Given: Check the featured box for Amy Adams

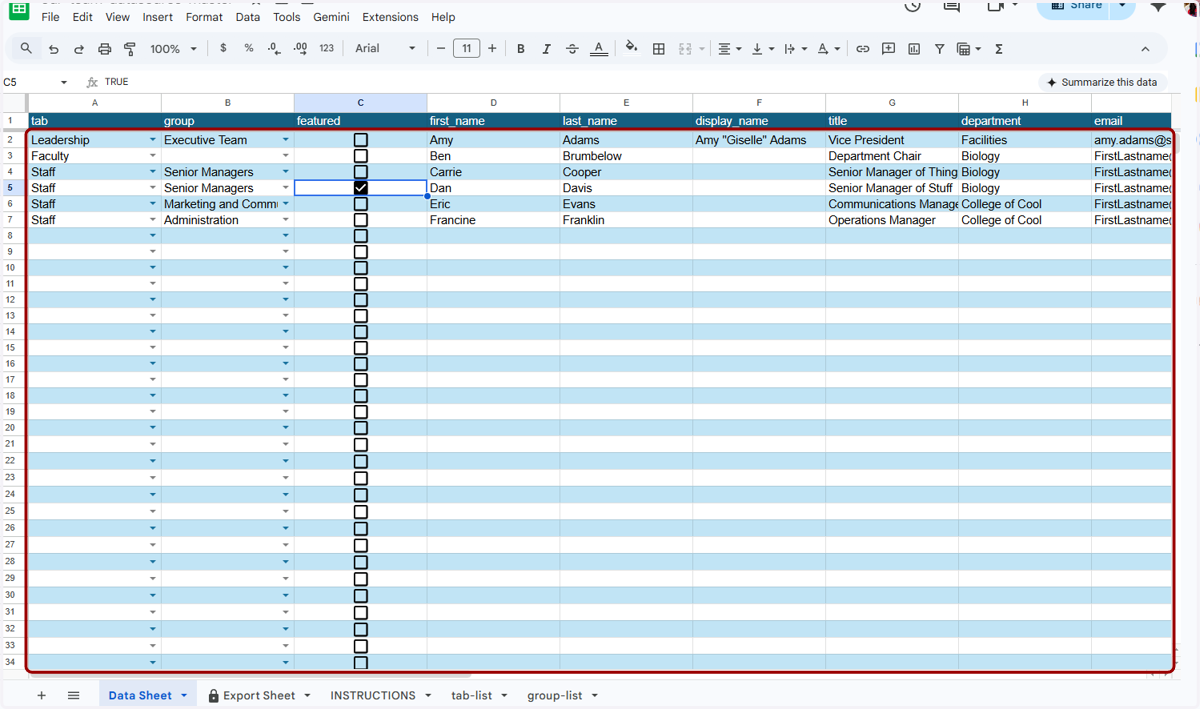Looking at the screenshot, I should [x=361, y=140].
